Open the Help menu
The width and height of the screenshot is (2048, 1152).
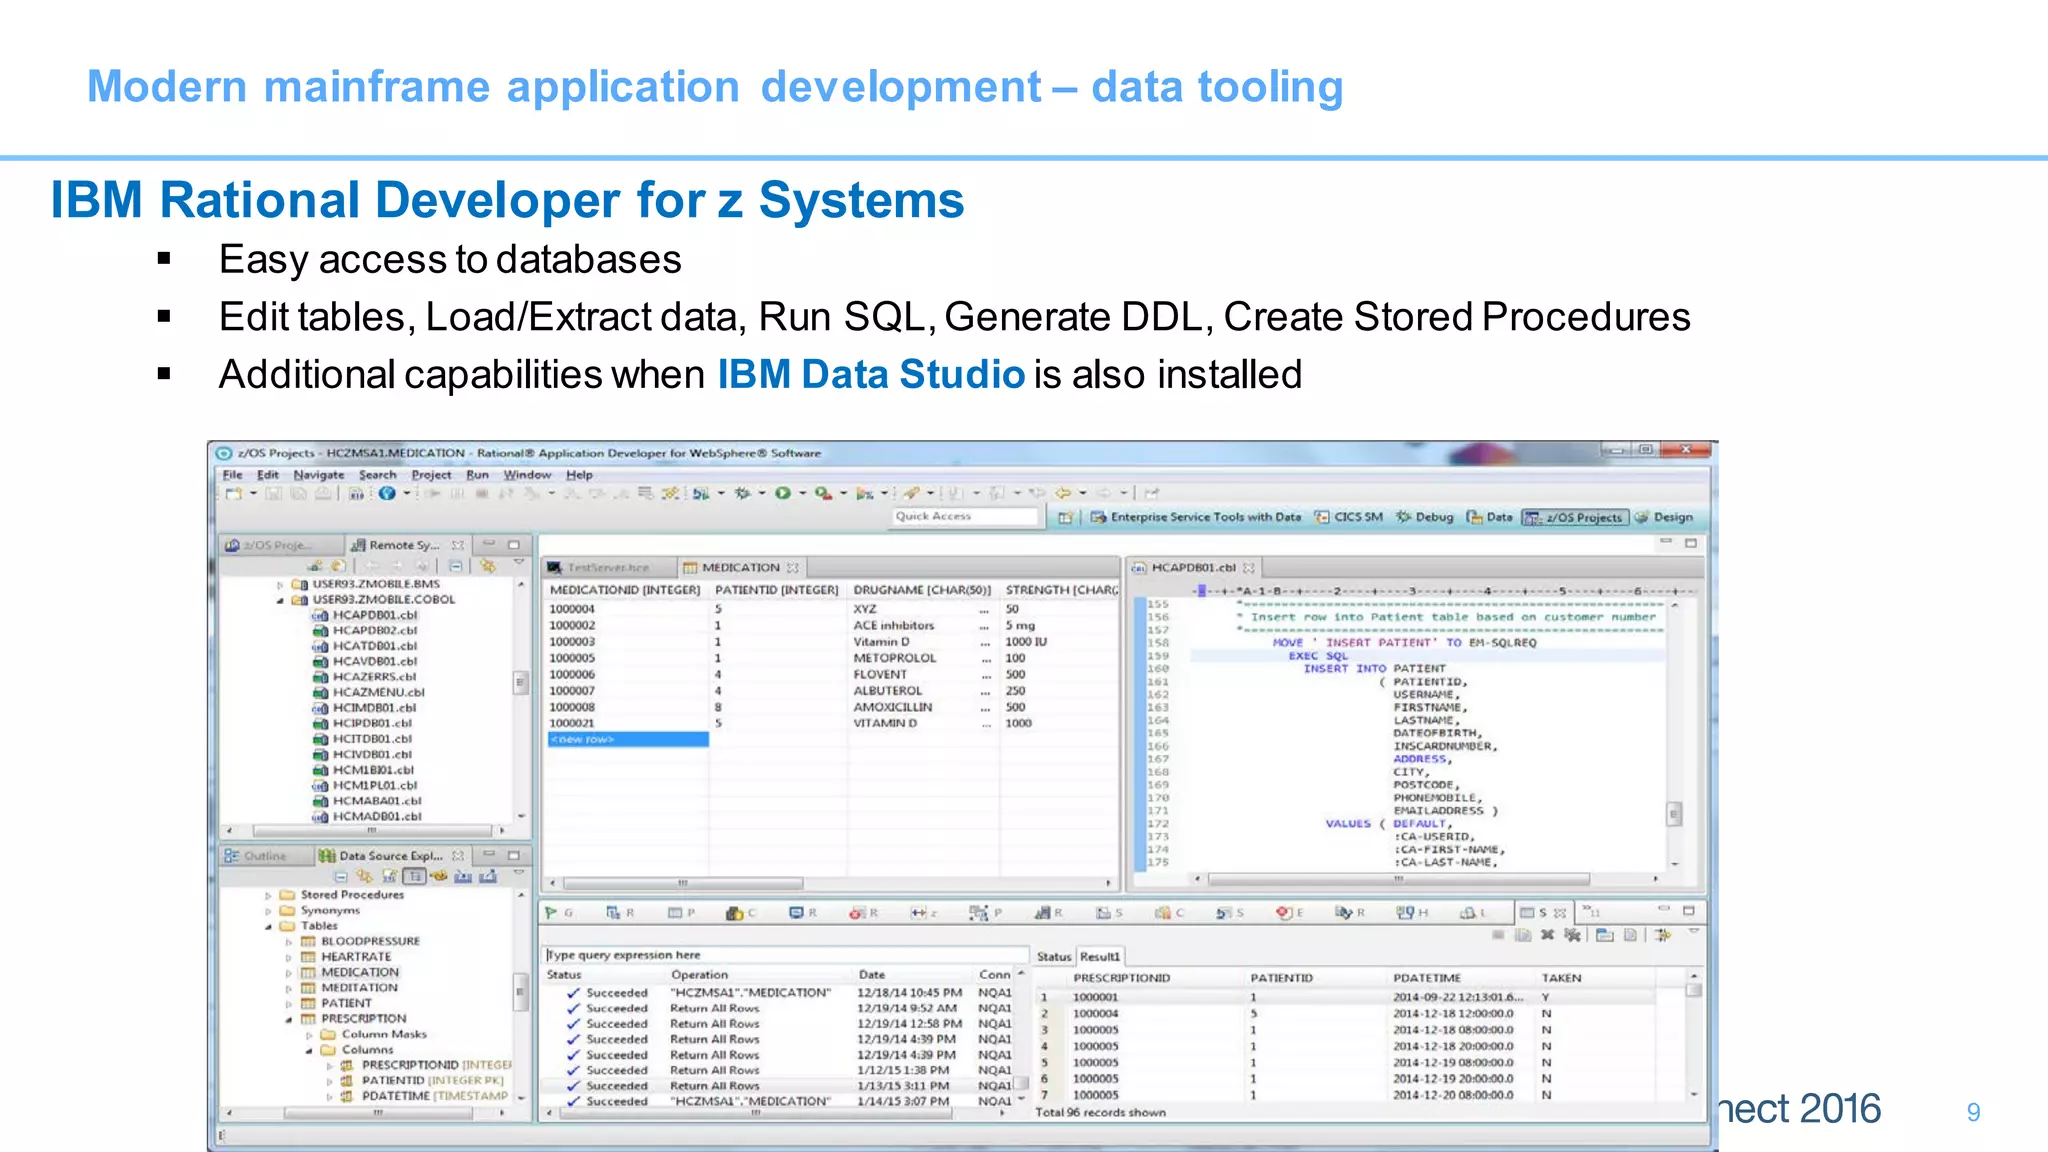(579, 475)
